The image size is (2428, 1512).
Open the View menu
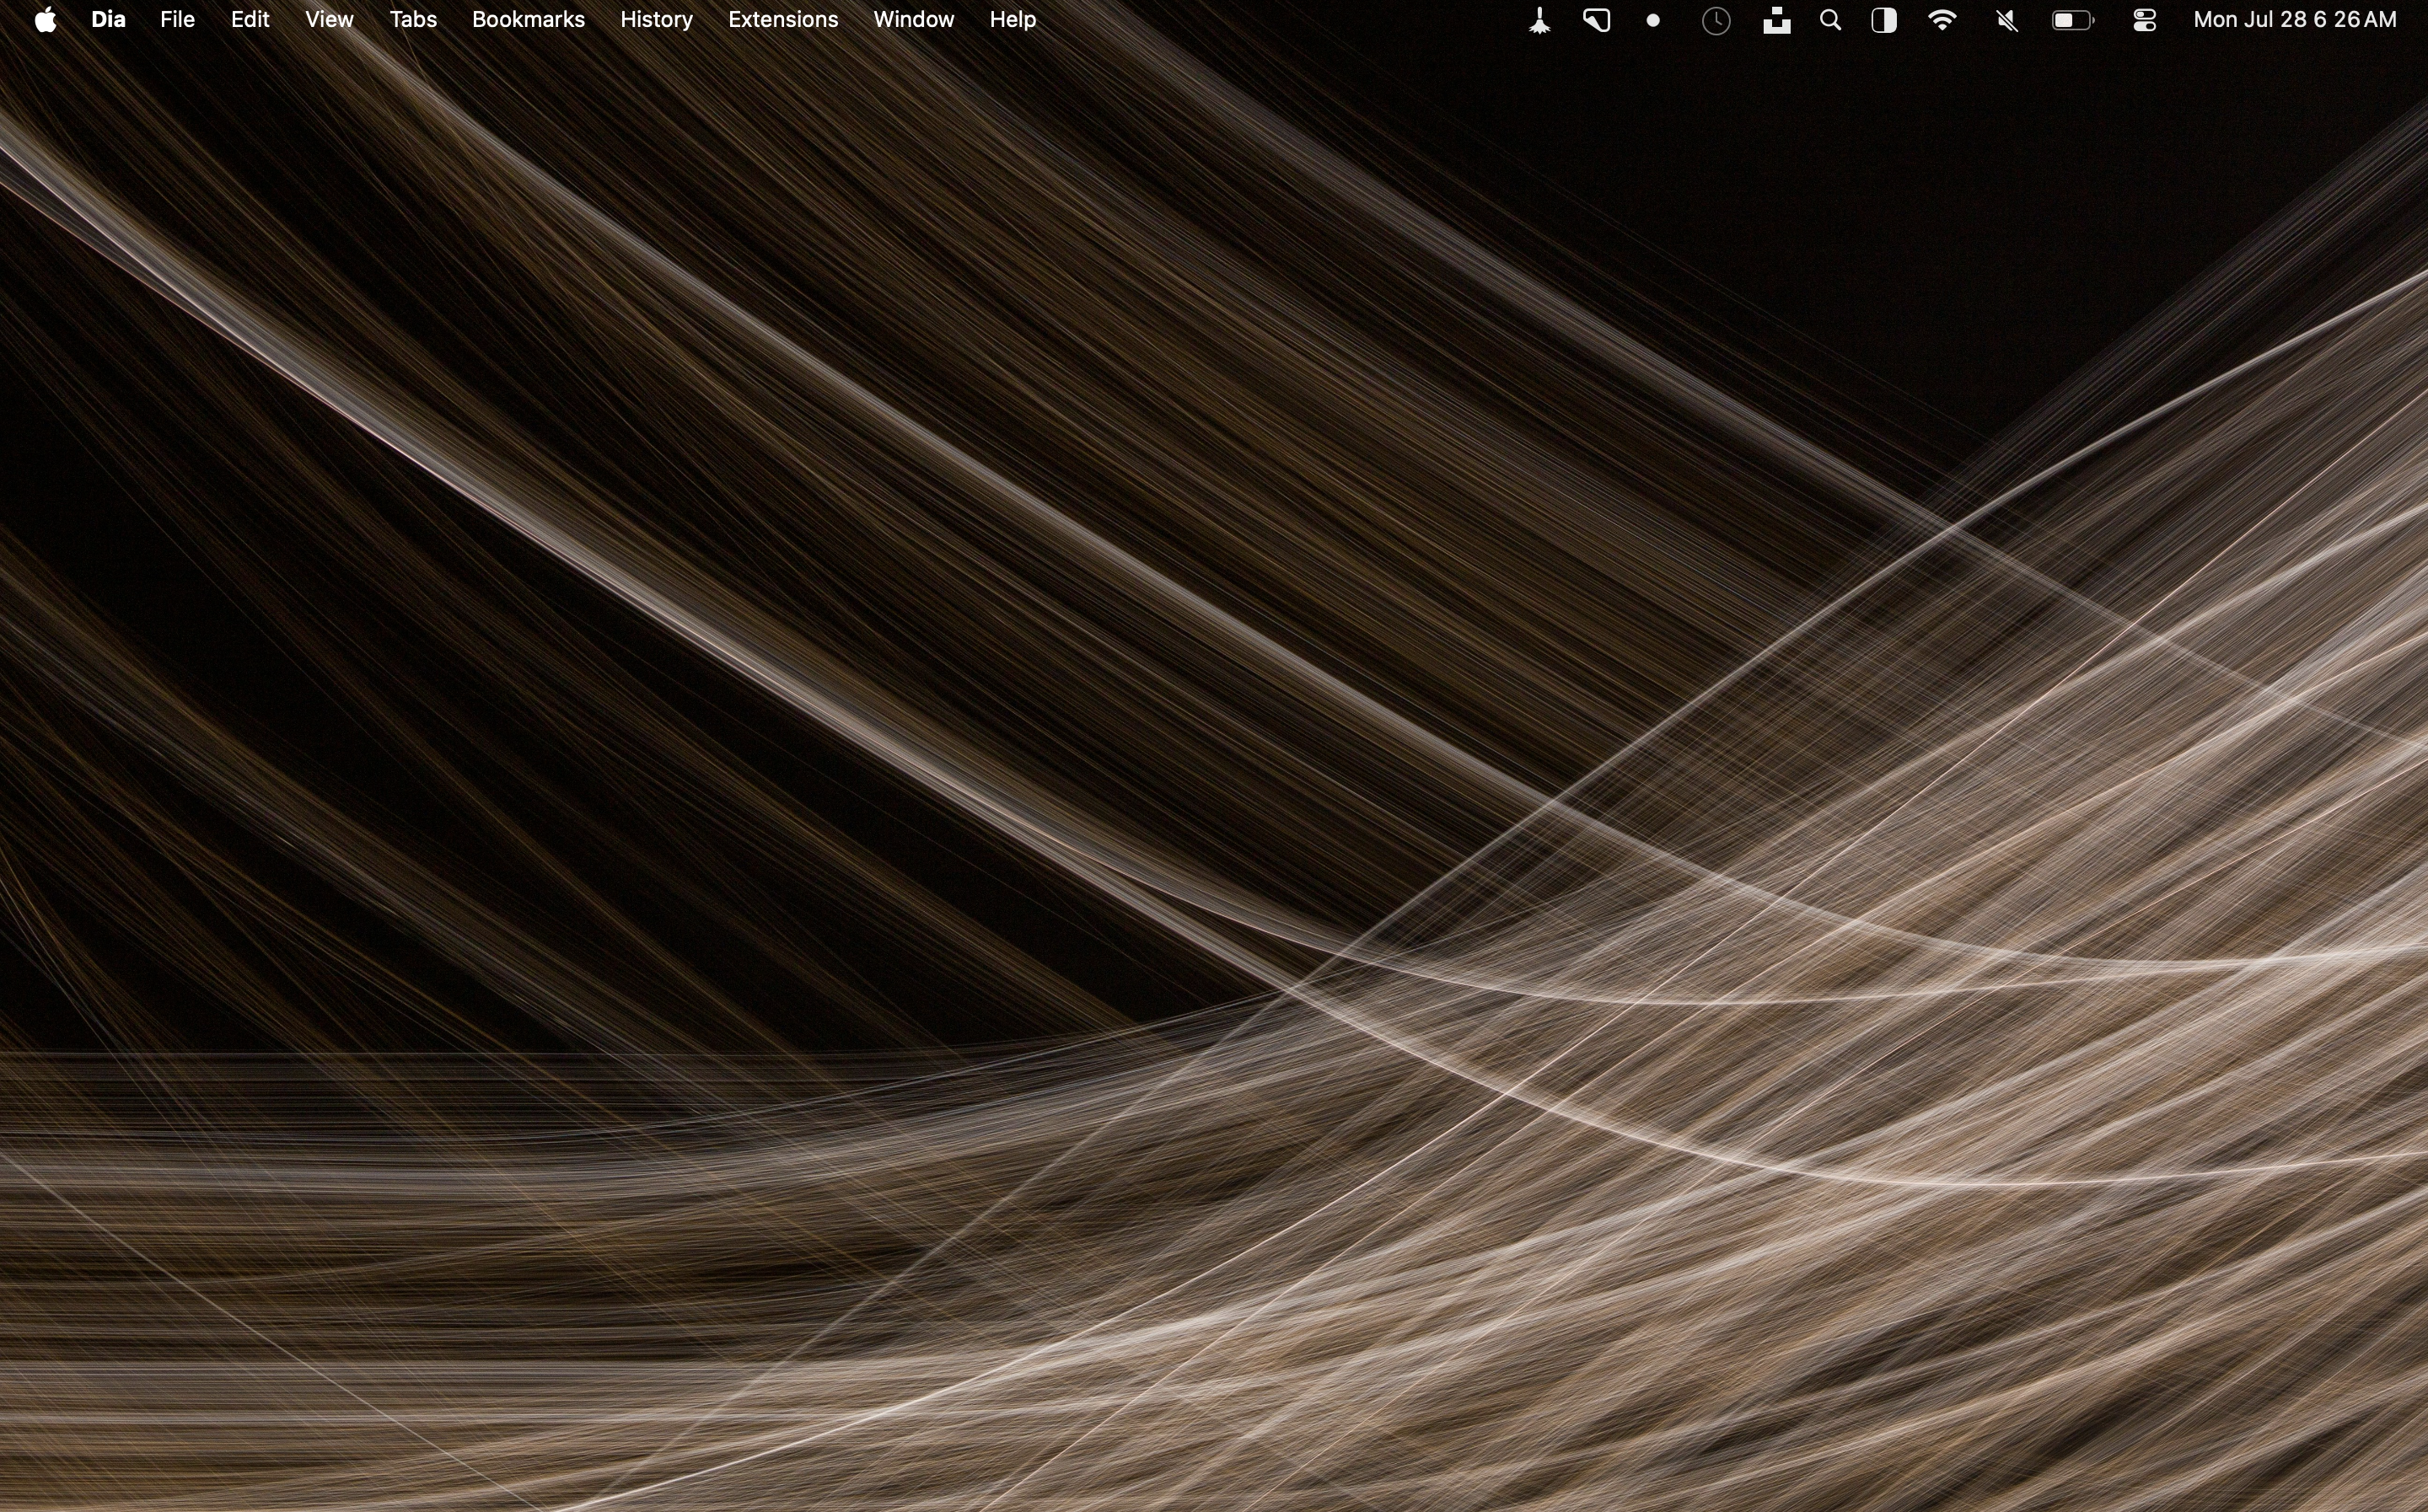[329, 19]
